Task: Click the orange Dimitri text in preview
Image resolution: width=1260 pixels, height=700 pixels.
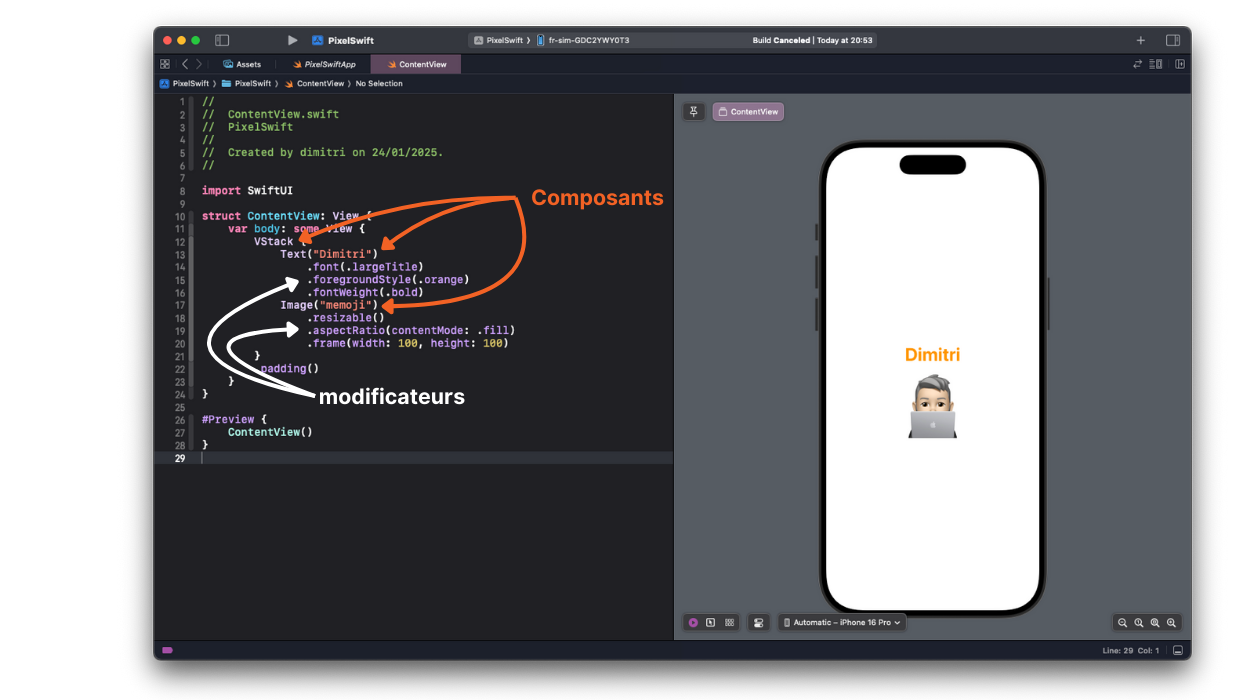Action: click(932, 355)
